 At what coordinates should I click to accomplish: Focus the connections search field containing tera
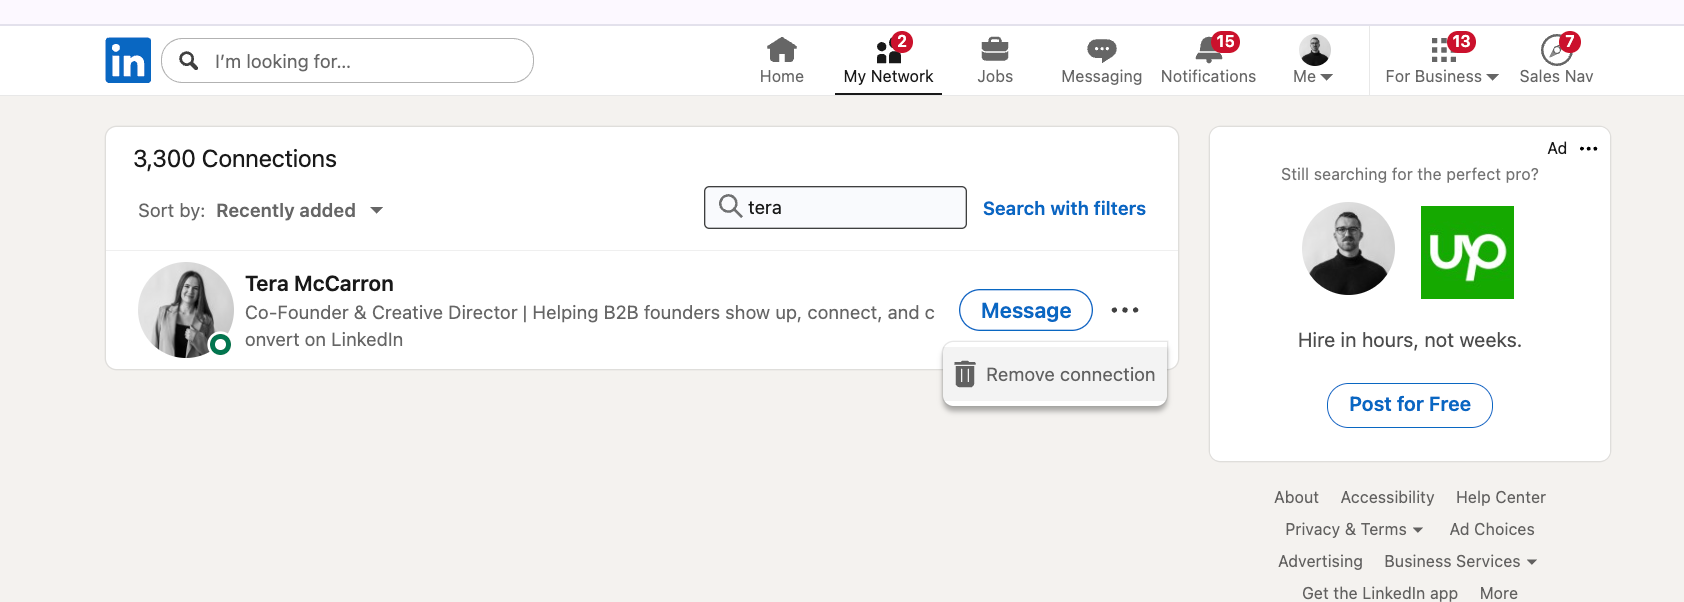pyautogui.click(x=850, y=207)
